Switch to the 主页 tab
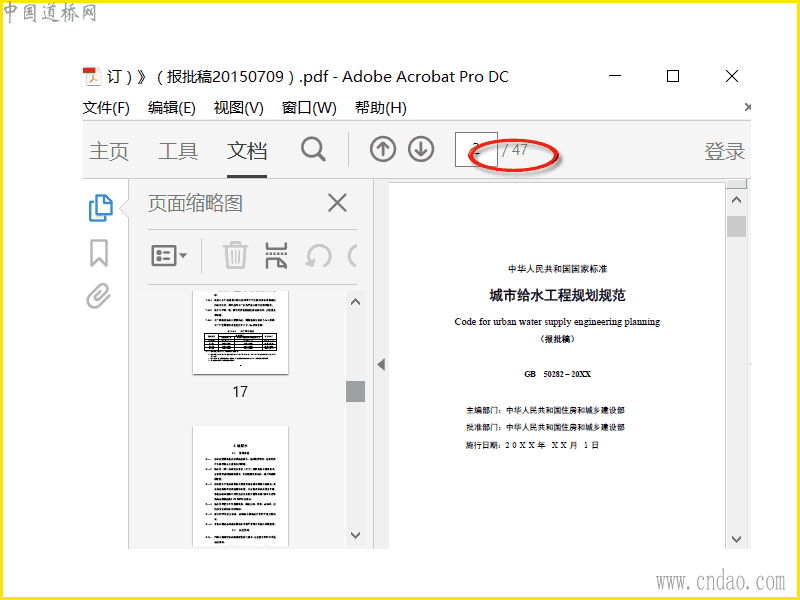The width and height of the screenshot is (800, 600). click(x=109, y=151)
